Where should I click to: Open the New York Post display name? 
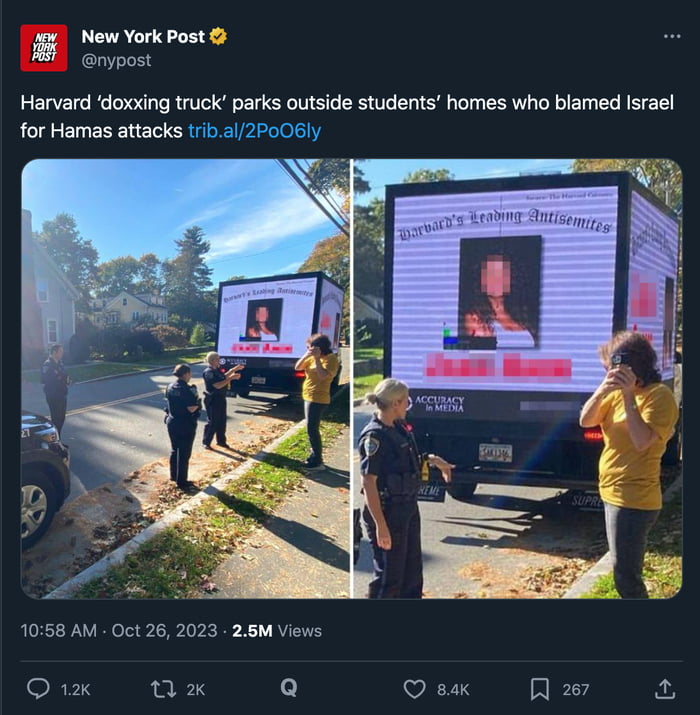click(x=143, y=36)
